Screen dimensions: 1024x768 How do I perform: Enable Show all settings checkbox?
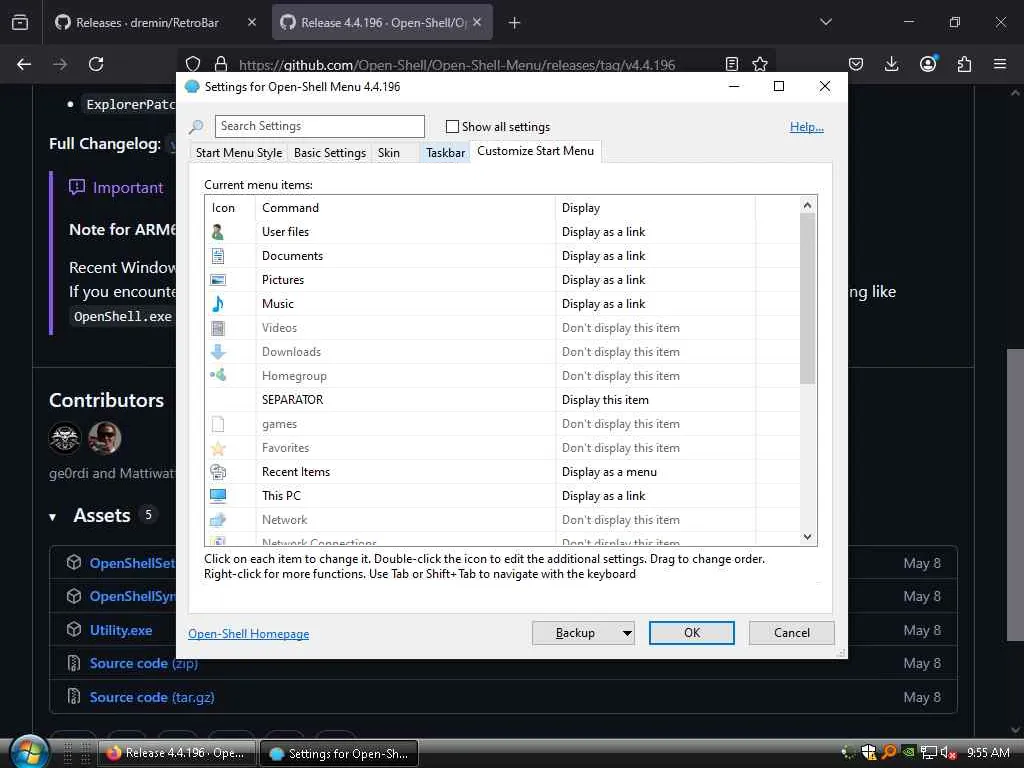452,127
